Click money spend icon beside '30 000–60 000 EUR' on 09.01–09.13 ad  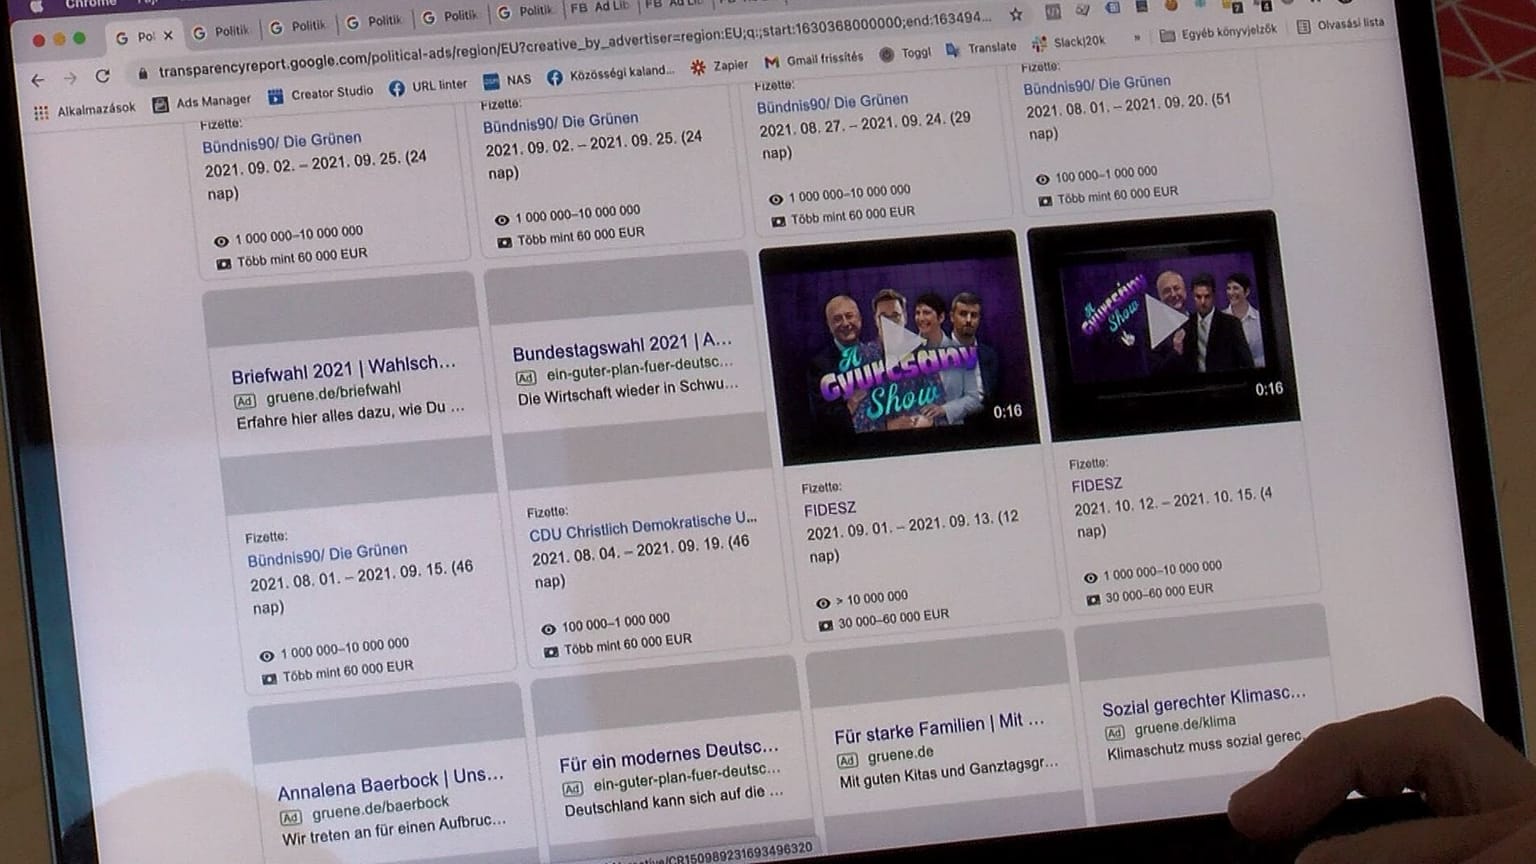click(825, 626)
